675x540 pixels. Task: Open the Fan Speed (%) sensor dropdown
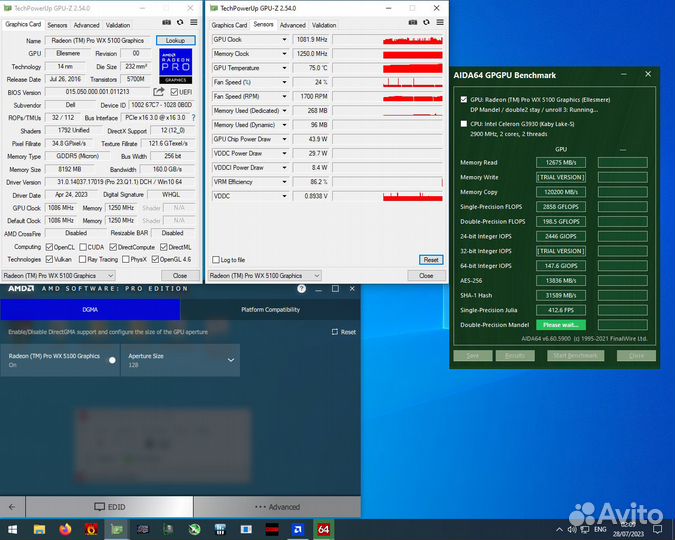(x=284, y=82)
